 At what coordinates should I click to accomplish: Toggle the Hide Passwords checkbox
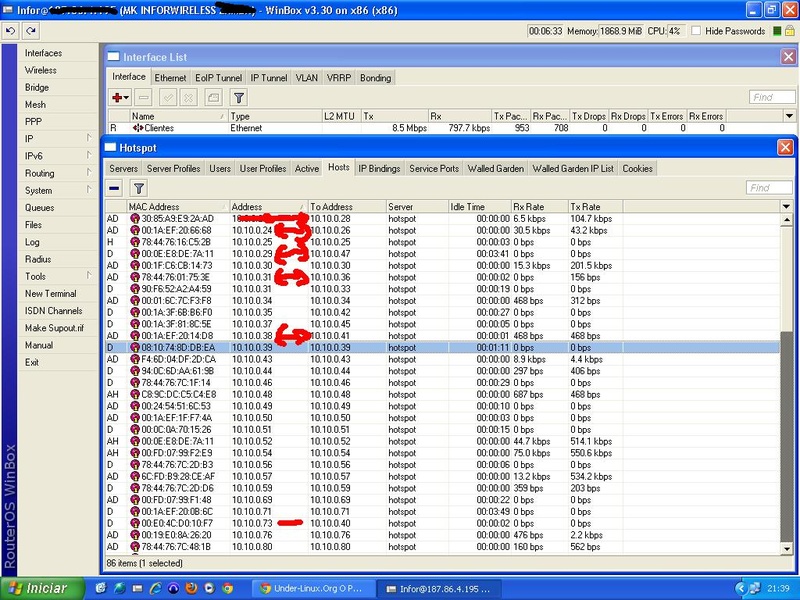(x=695, y=31)
